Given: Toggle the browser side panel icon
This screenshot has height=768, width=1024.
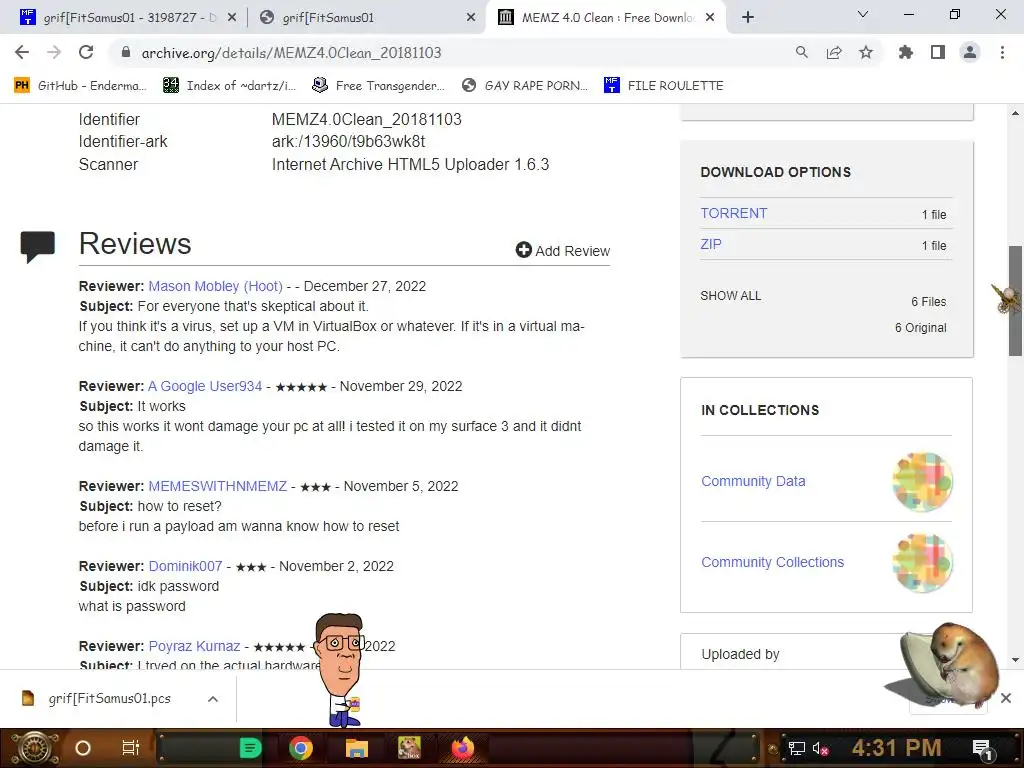Looking at the screenshot, I should [x=938, y=52].
